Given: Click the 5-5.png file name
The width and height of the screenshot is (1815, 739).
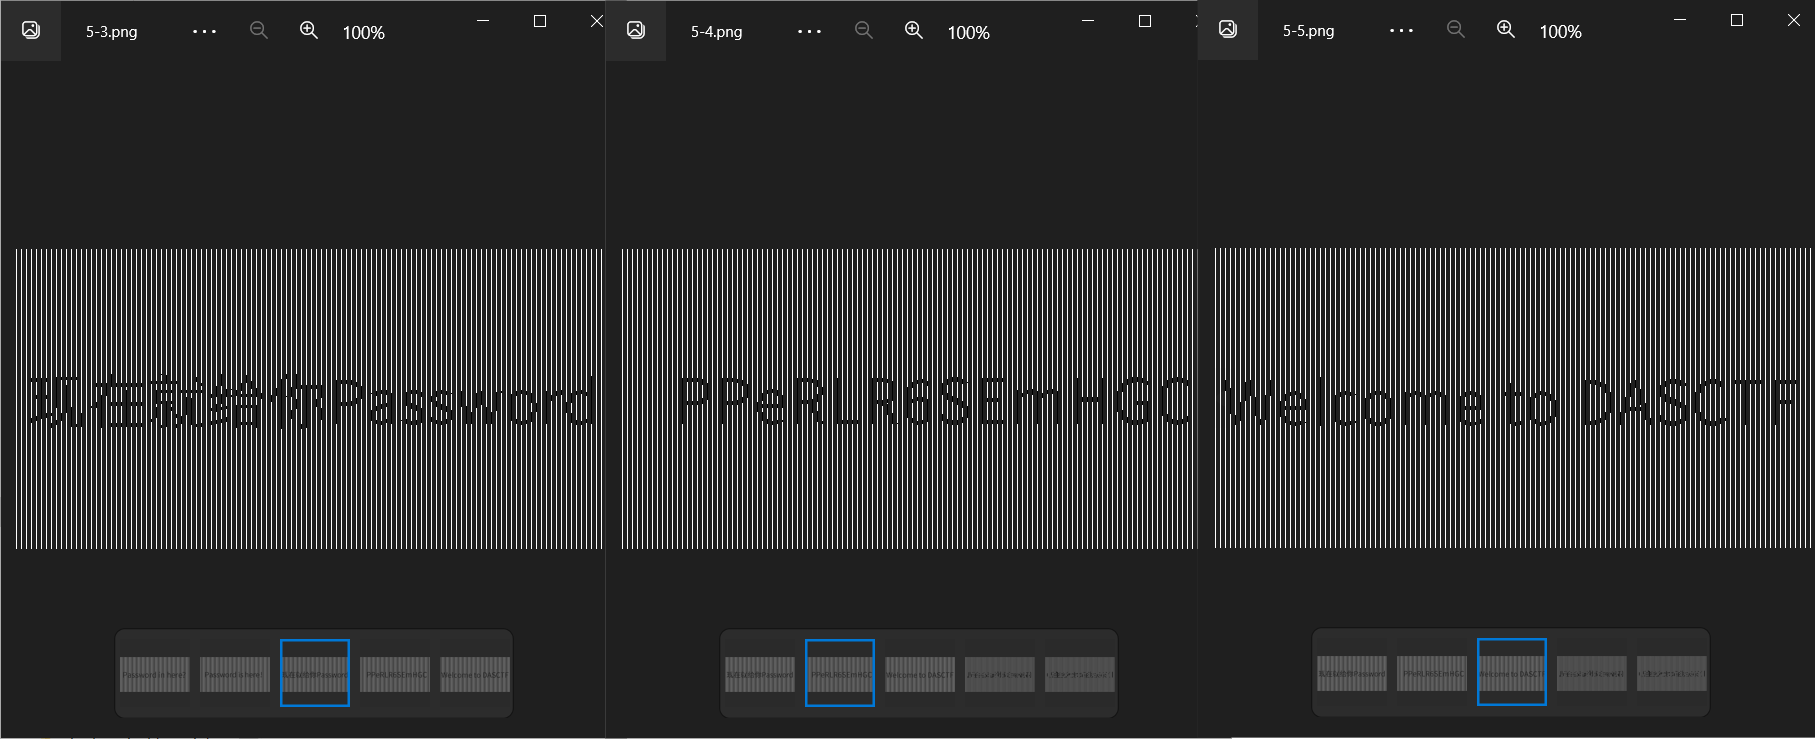Looking at the screenshot, I should coord(1309,31).
